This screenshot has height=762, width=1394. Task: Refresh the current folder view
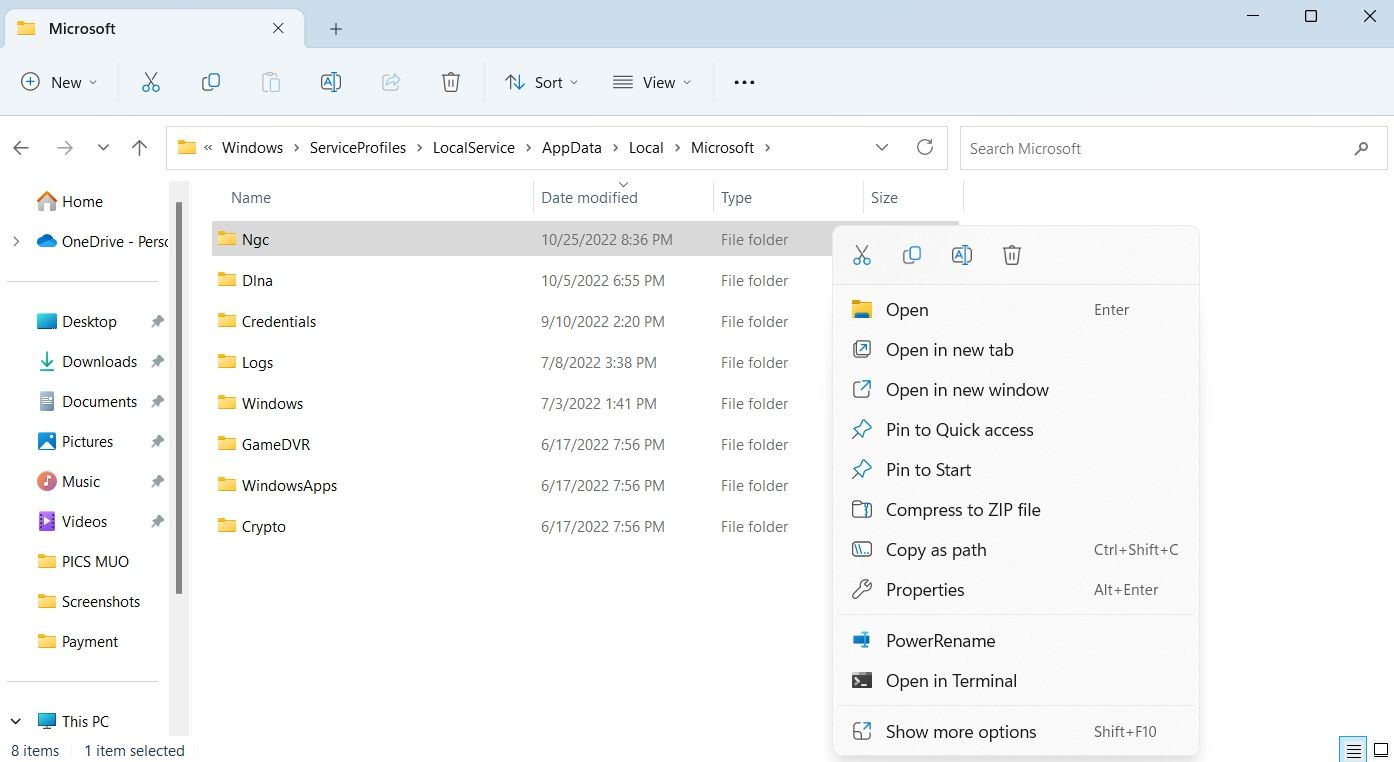[925, 148]
